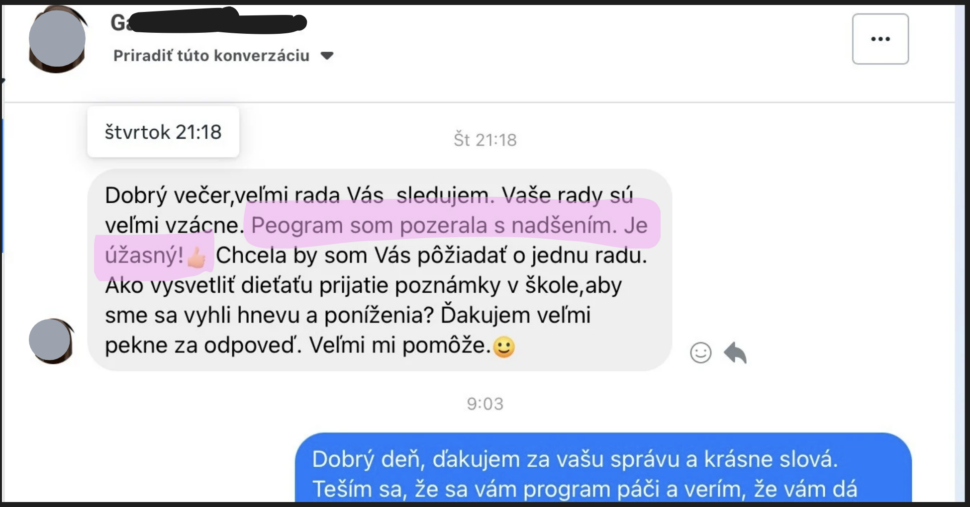Click the smiling face emoji ending the message
This screenshot has height=507, width=970.
click(x=504, y=346)
